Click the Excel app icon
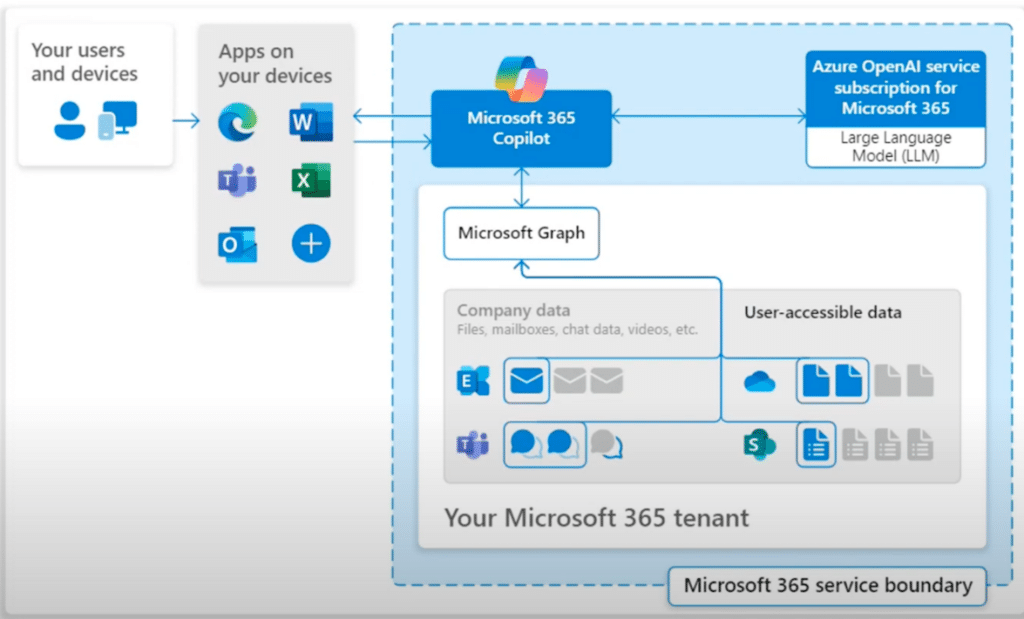Viewport: 1024px width, 619px height. pos(310,181)
